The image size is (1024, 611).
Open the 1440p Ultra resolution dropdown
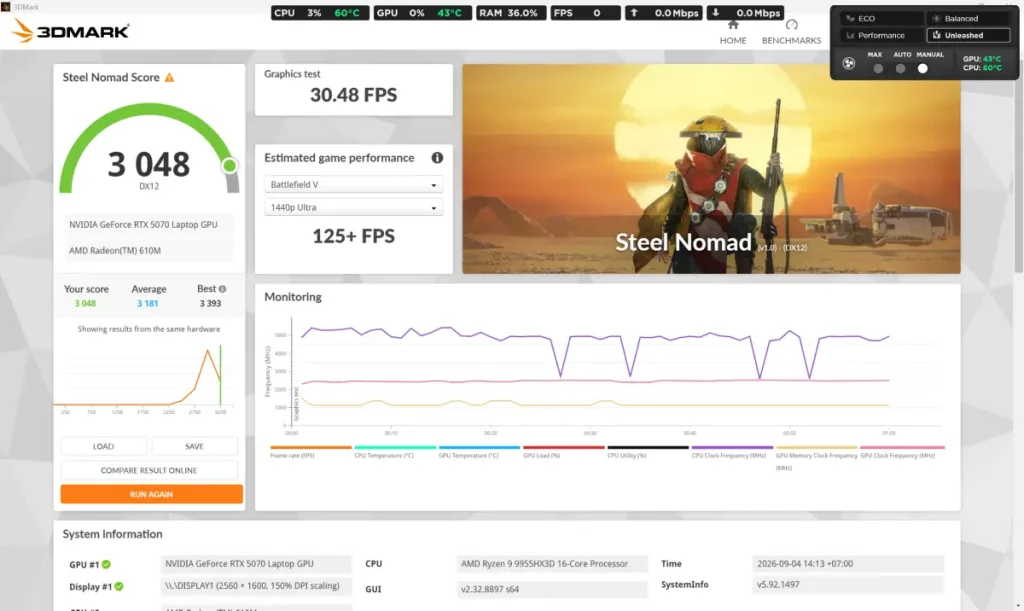pos(353,208)
